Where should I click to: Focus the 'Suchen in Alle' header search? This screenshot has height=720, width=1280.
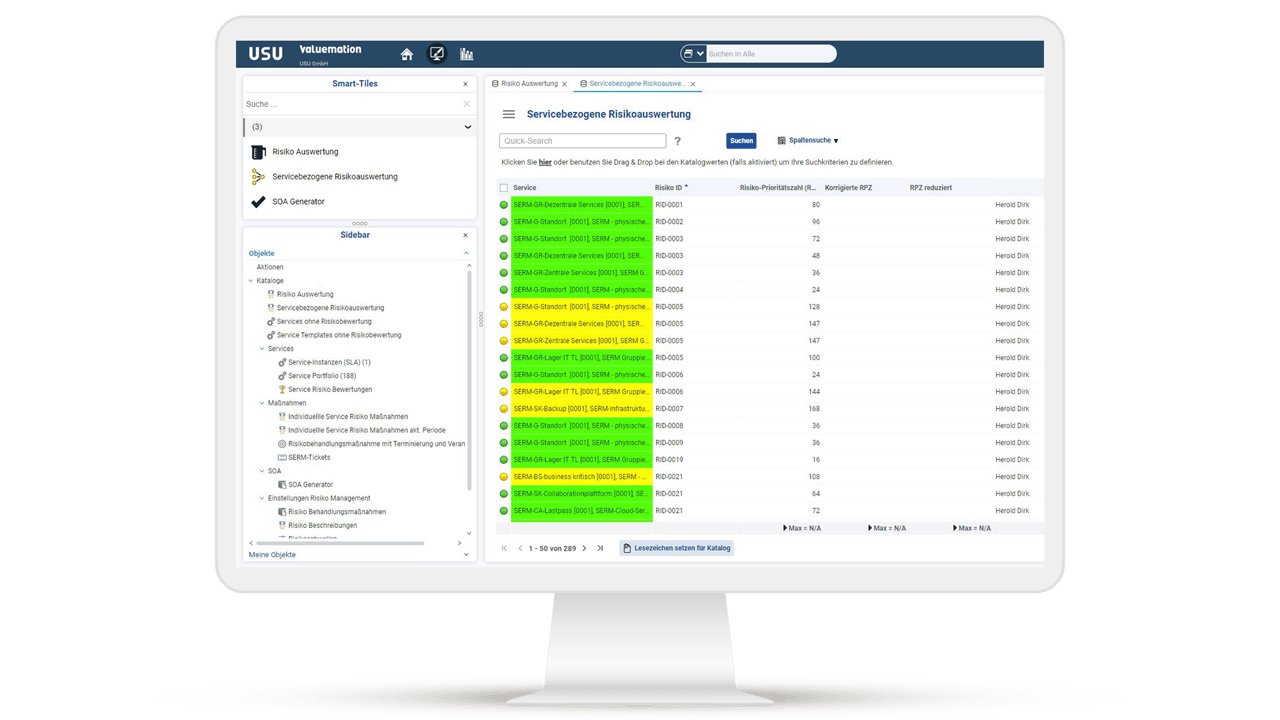(770, 54)
